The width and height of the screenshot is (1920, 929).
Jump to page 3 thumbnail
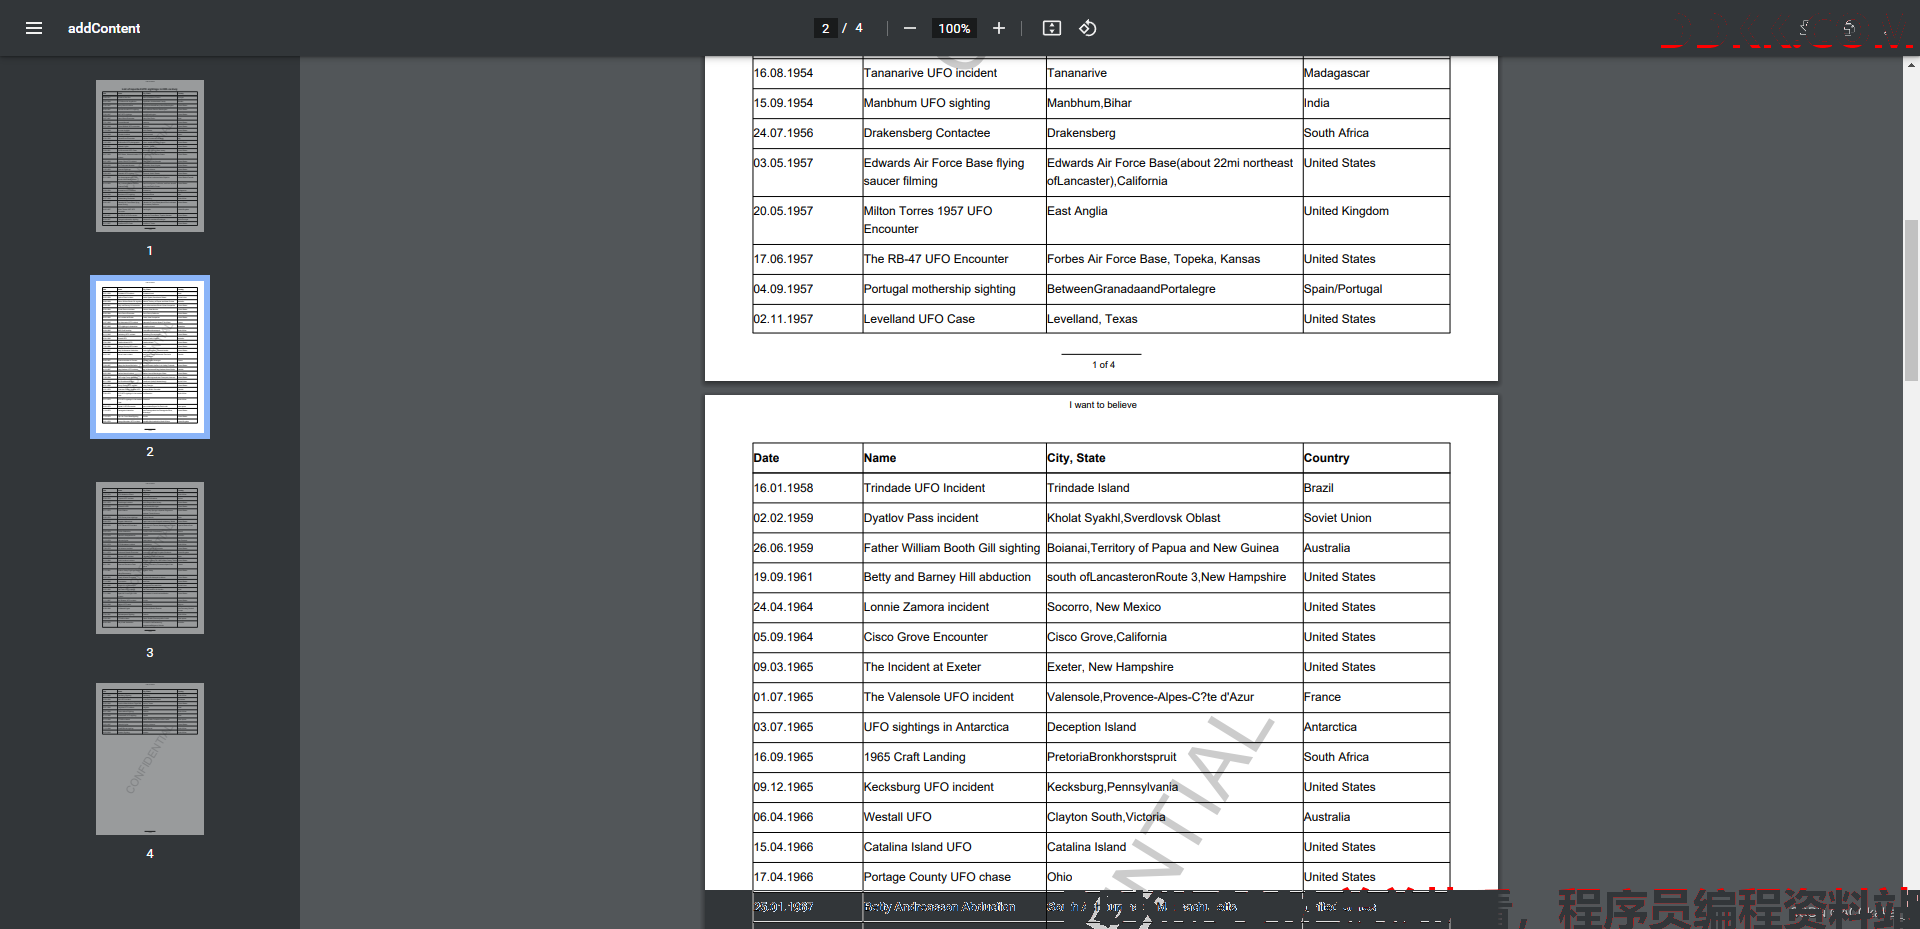click(x=150, y=558)
